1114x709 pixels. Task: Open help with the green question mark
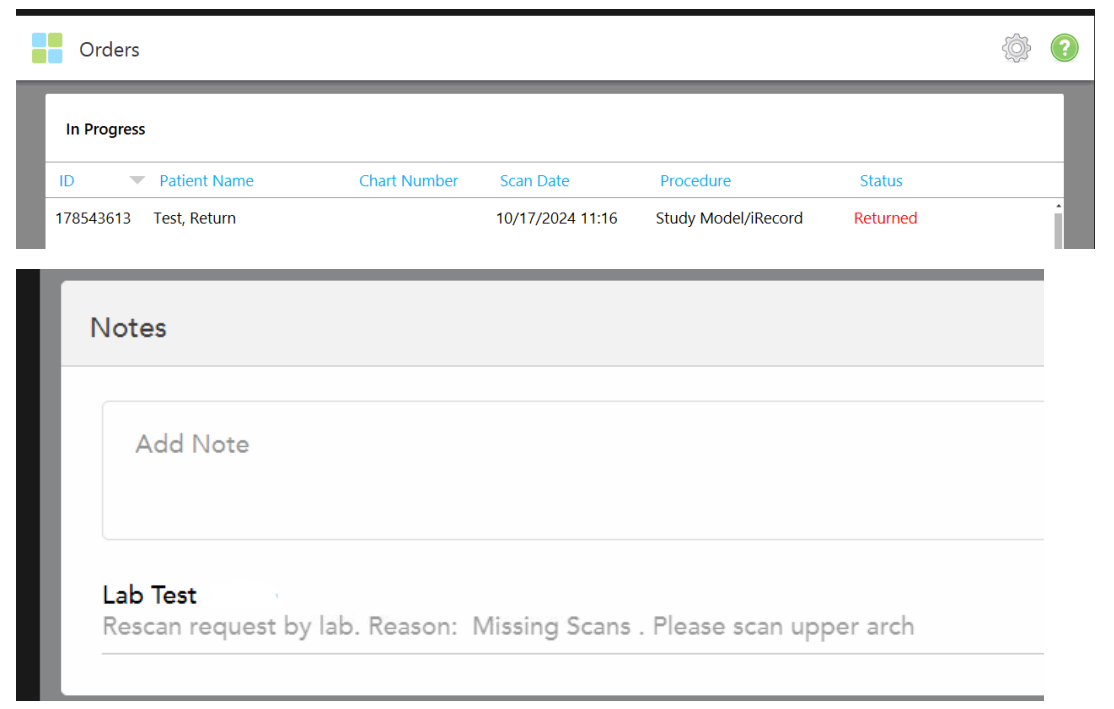click(1064, 48)
